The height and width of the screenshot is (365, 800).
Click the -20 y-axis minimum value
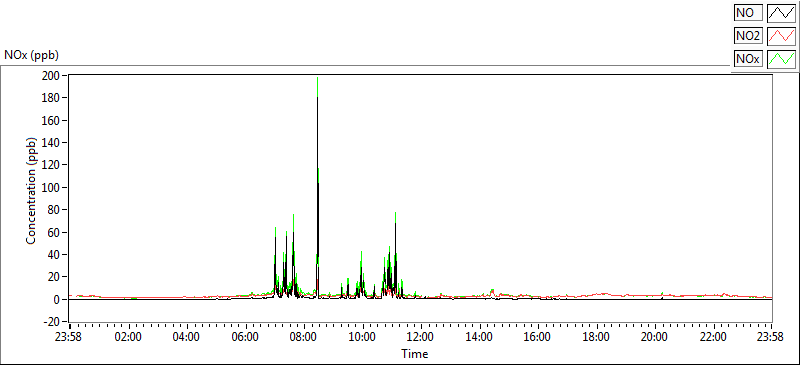coord(53,322)
